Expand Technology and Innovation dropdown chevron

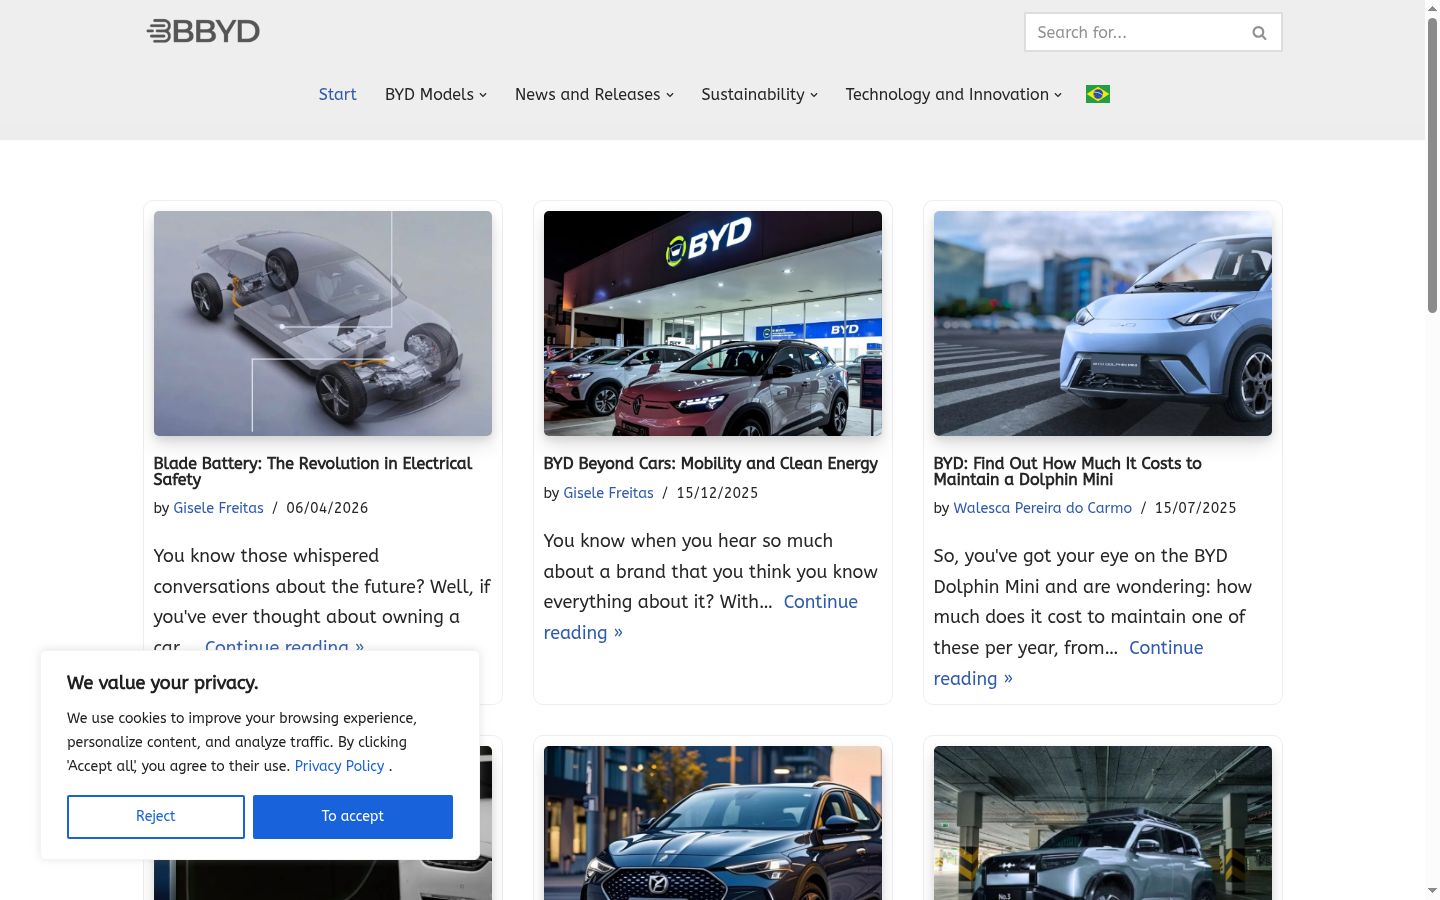tap(1058, 95)
